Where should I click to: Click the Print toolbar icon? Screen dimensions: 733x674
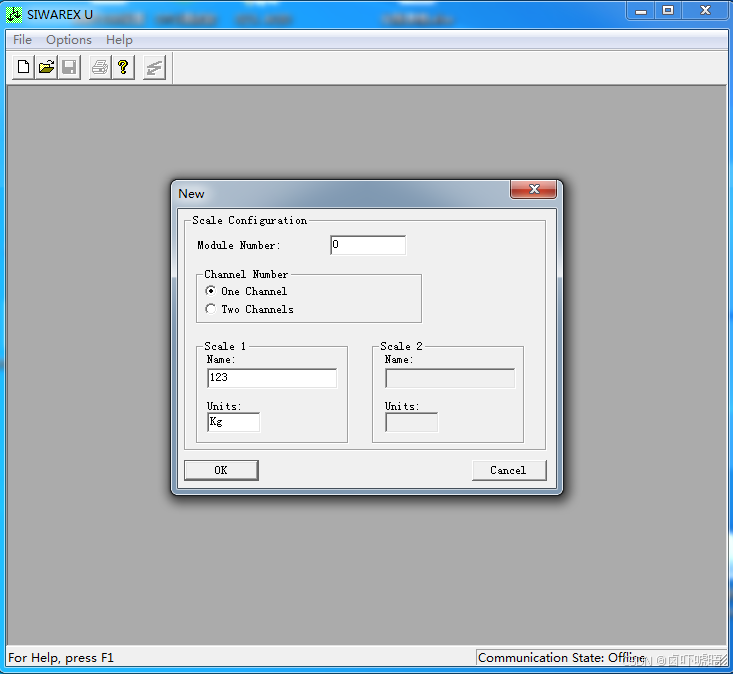click(100, 68)
